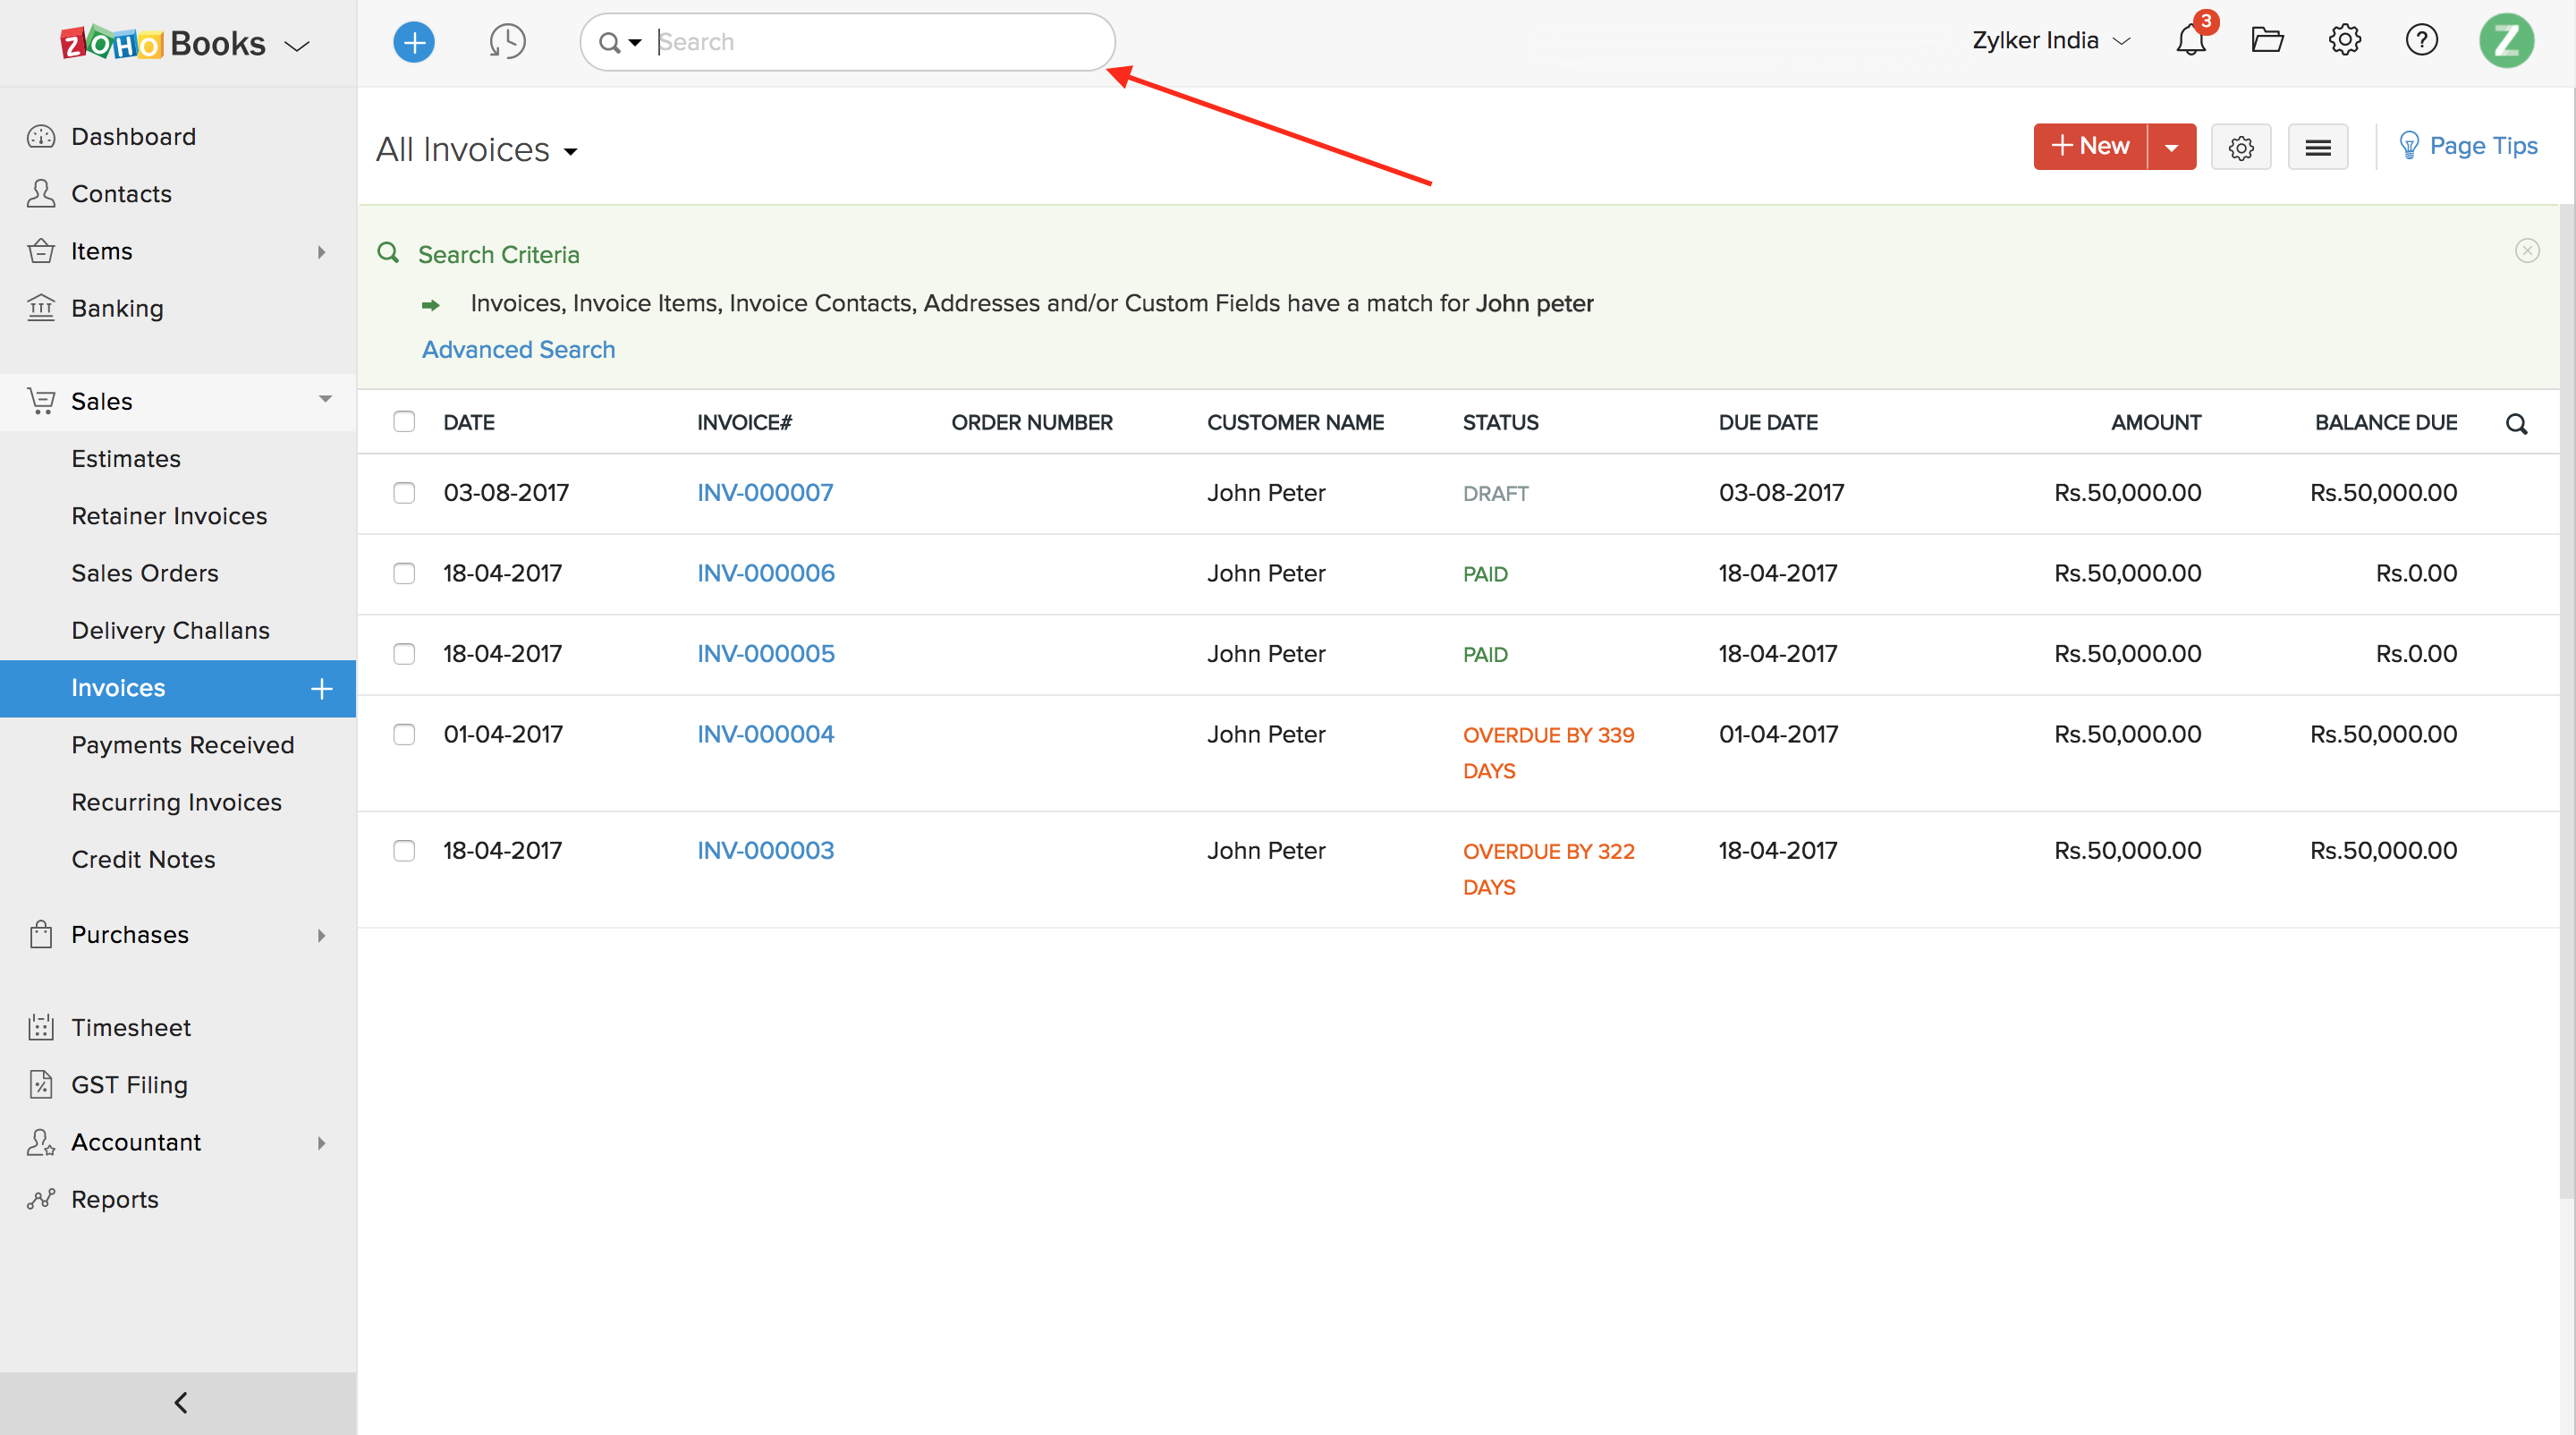The height and width of the screenshot is (1435, 2576).
Task: Toggle the select-all header checkbox
Action: point(404,422)
